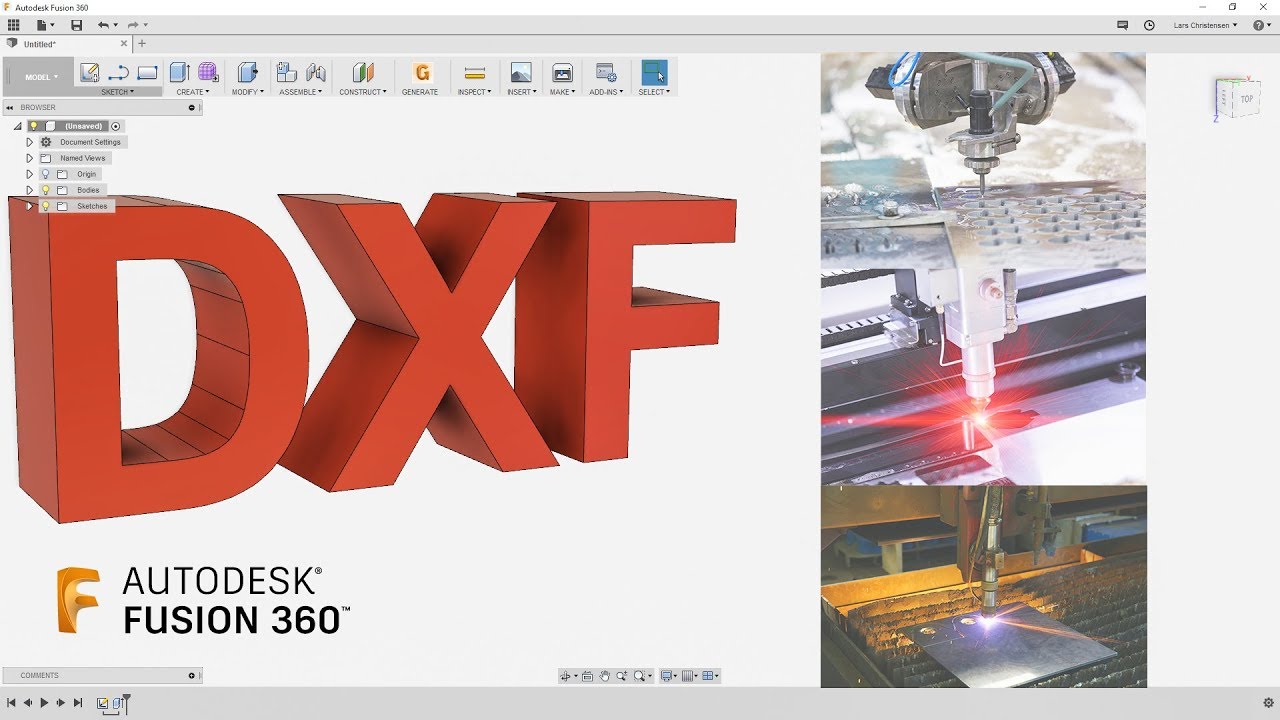Click the Undo arrow

click(x=103, y=25)
